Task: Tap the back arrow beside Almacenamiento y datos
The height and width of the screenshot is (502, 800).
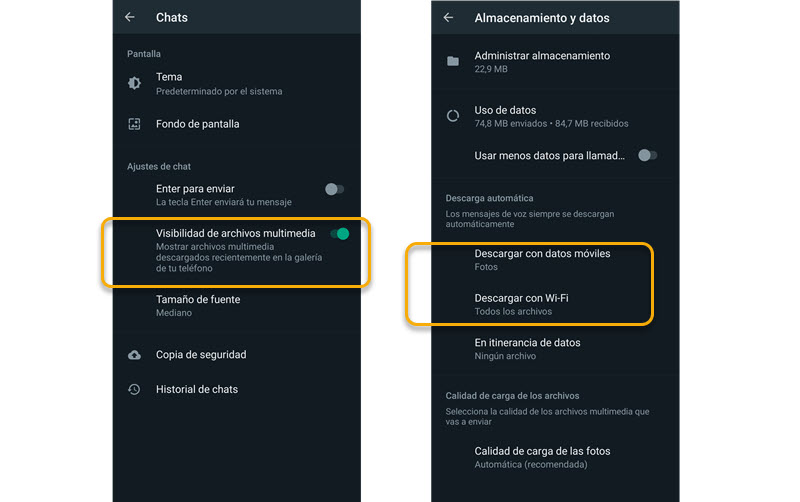Action: point(448,18)
